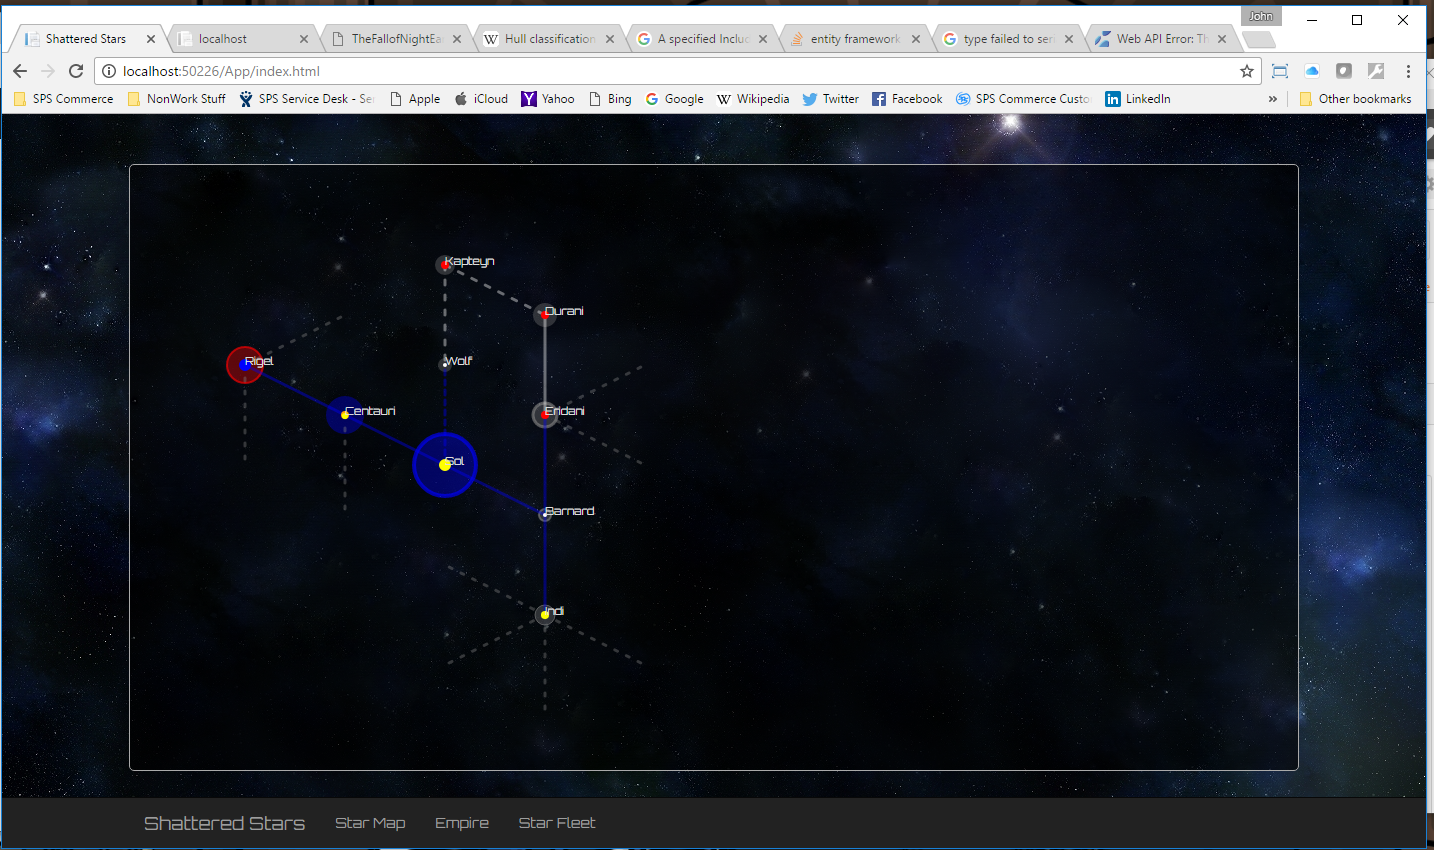Open the Other bookmarks folder
Image resolution: width=1434 pixels, height=850 pixels.
[x=1355, y=99]
